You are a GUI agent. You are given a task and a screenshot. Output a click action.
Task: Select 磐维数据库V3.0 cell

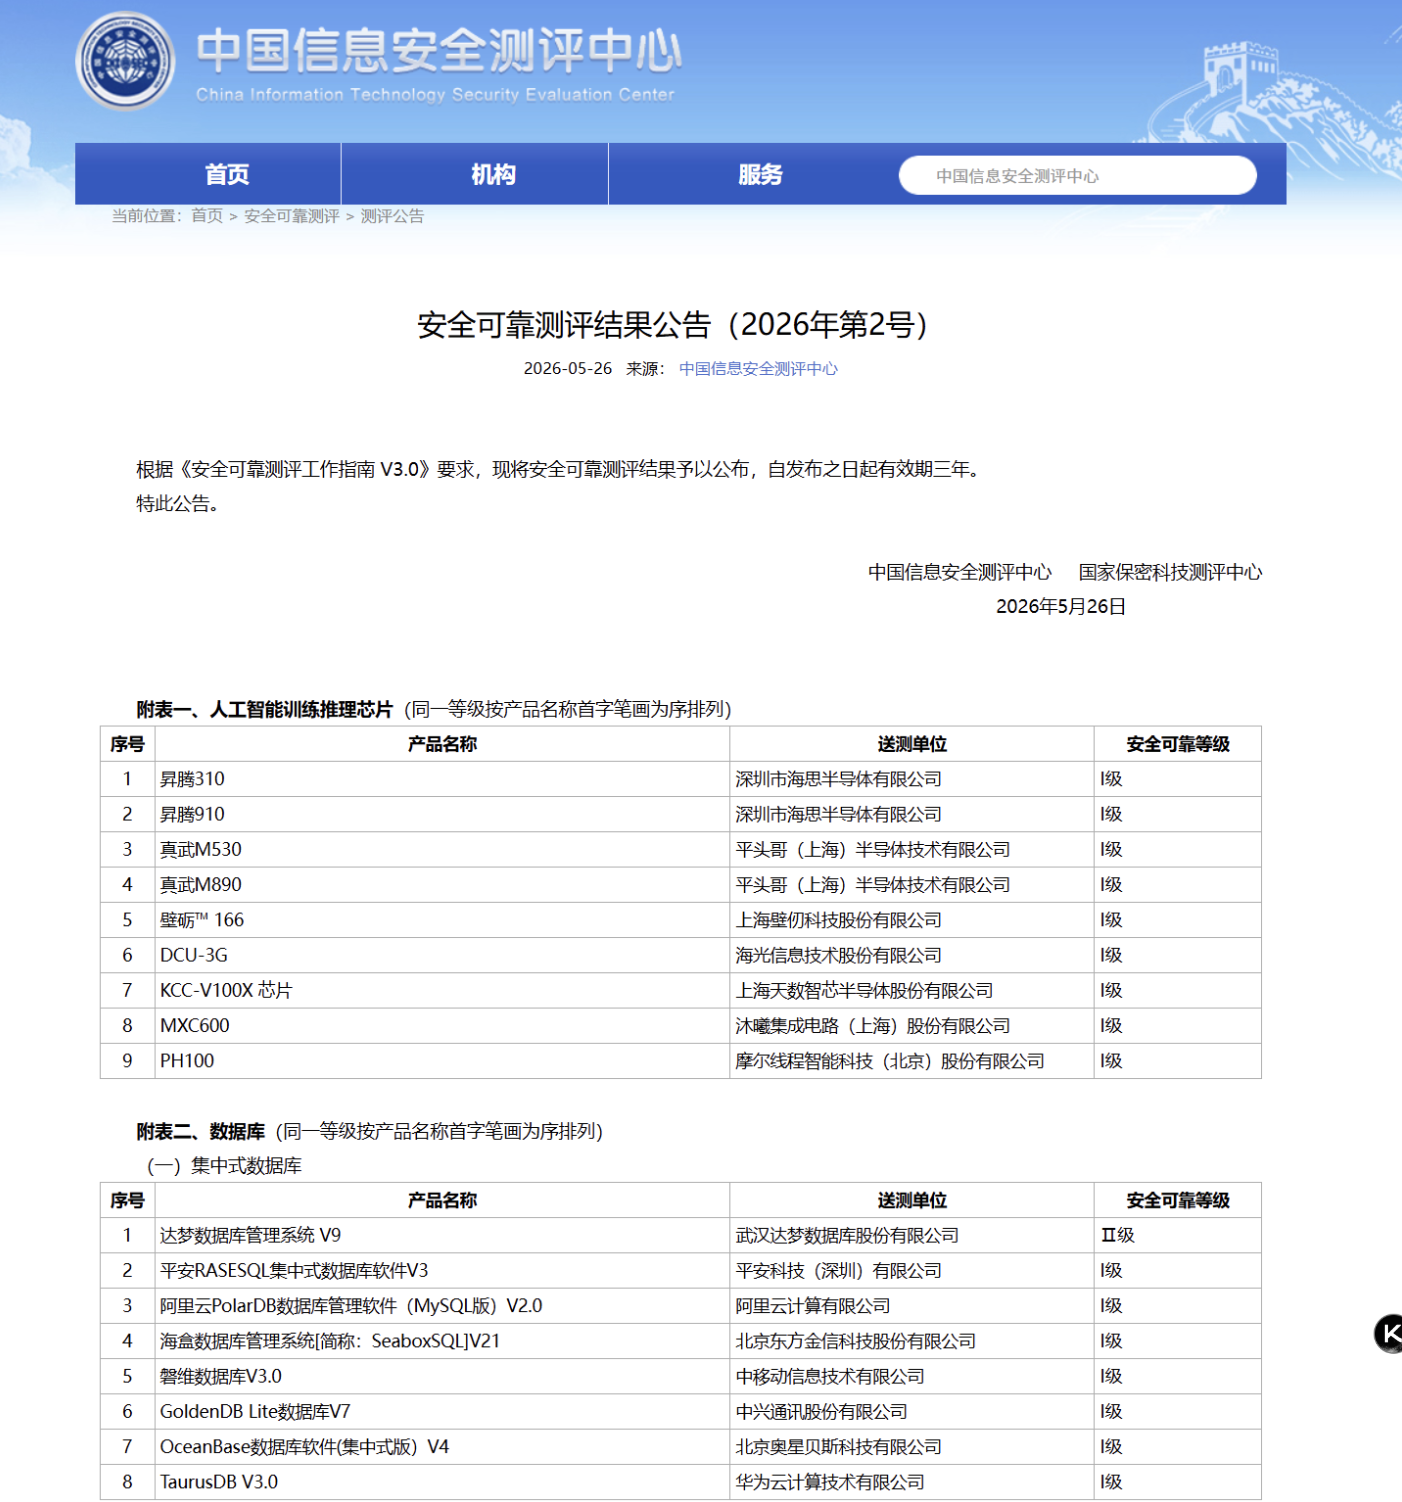tap(442, 1377)
